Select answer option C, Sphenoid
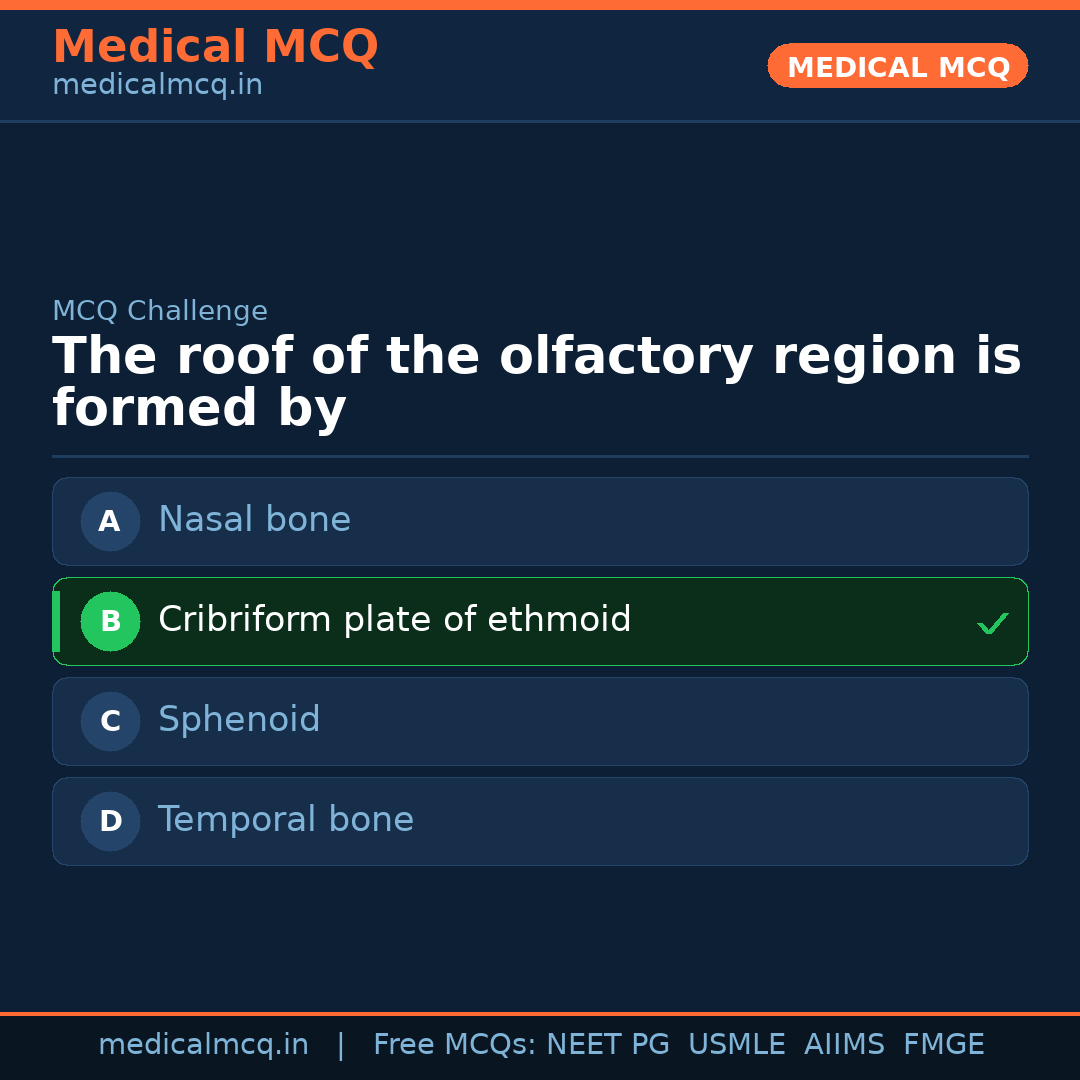 (x=540, y=721)
